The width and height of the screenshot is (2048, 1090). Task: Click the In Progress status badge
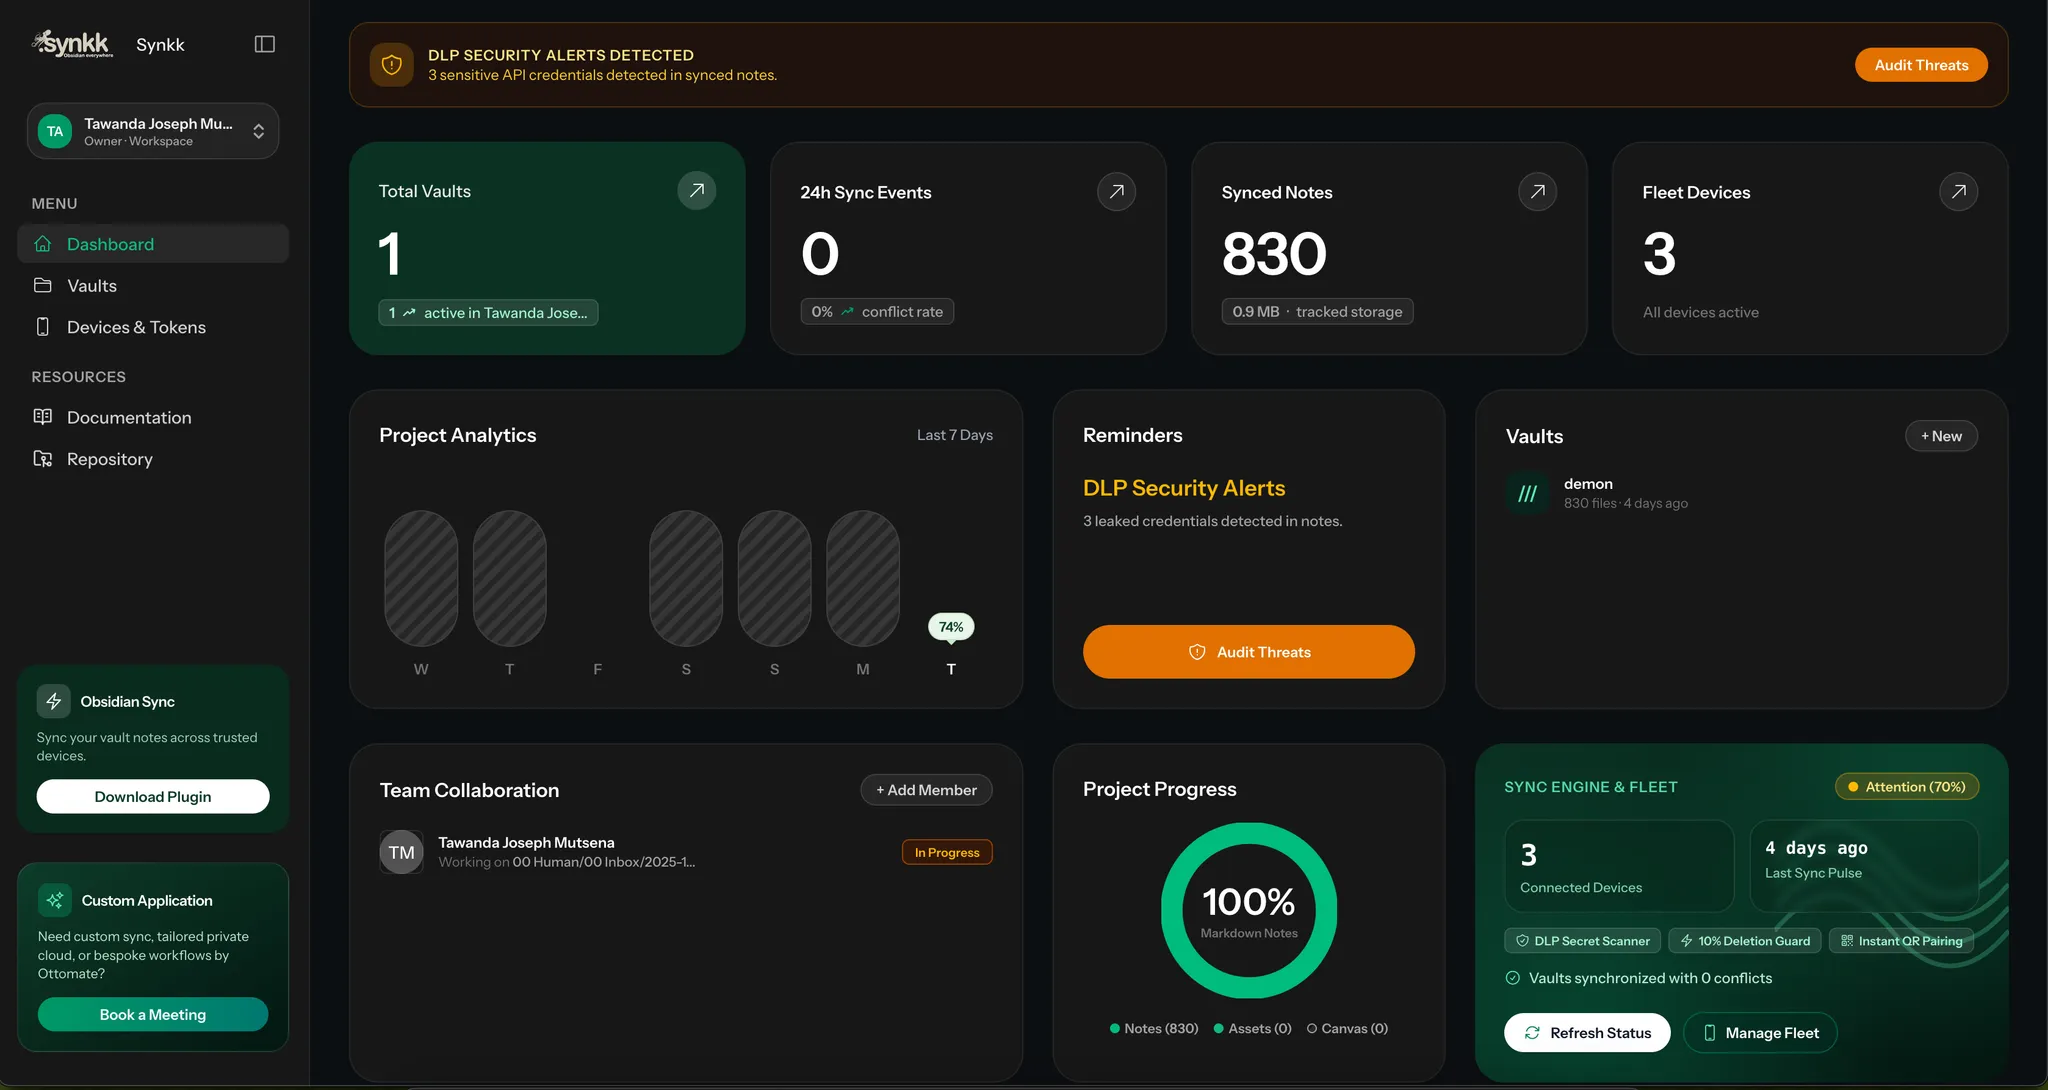pyautogui.click(x=947, y=852)
